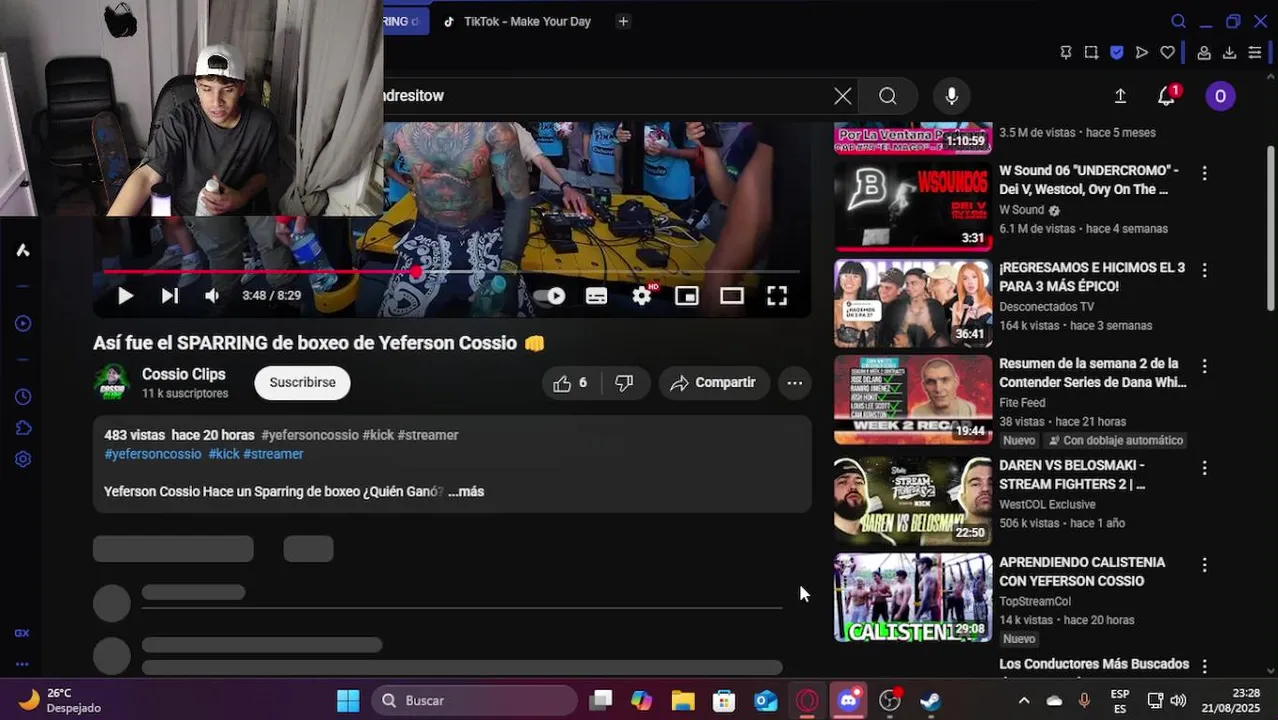Expand description with ...más
This screenshot has height=720, width=1278.
point(466,492)
